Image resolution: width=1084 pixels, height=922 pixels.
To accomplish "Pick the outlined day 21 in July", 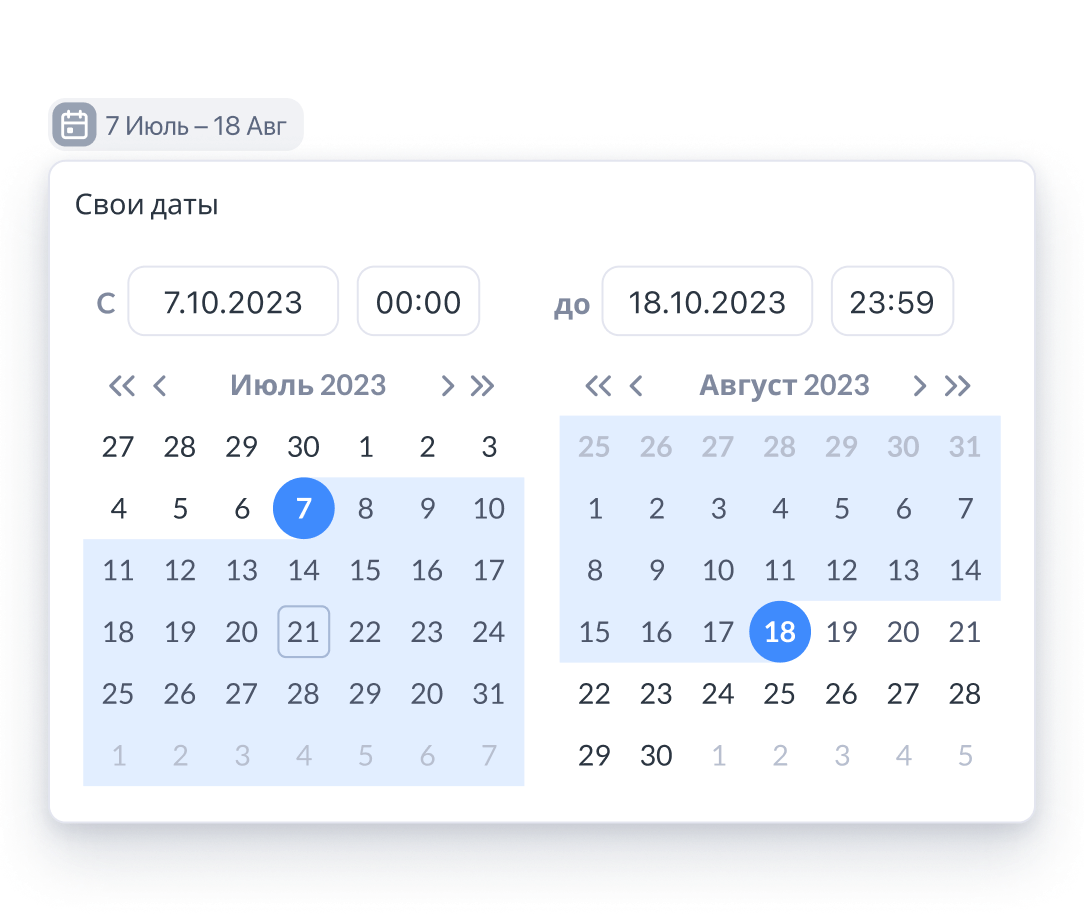I will (303, 632).
